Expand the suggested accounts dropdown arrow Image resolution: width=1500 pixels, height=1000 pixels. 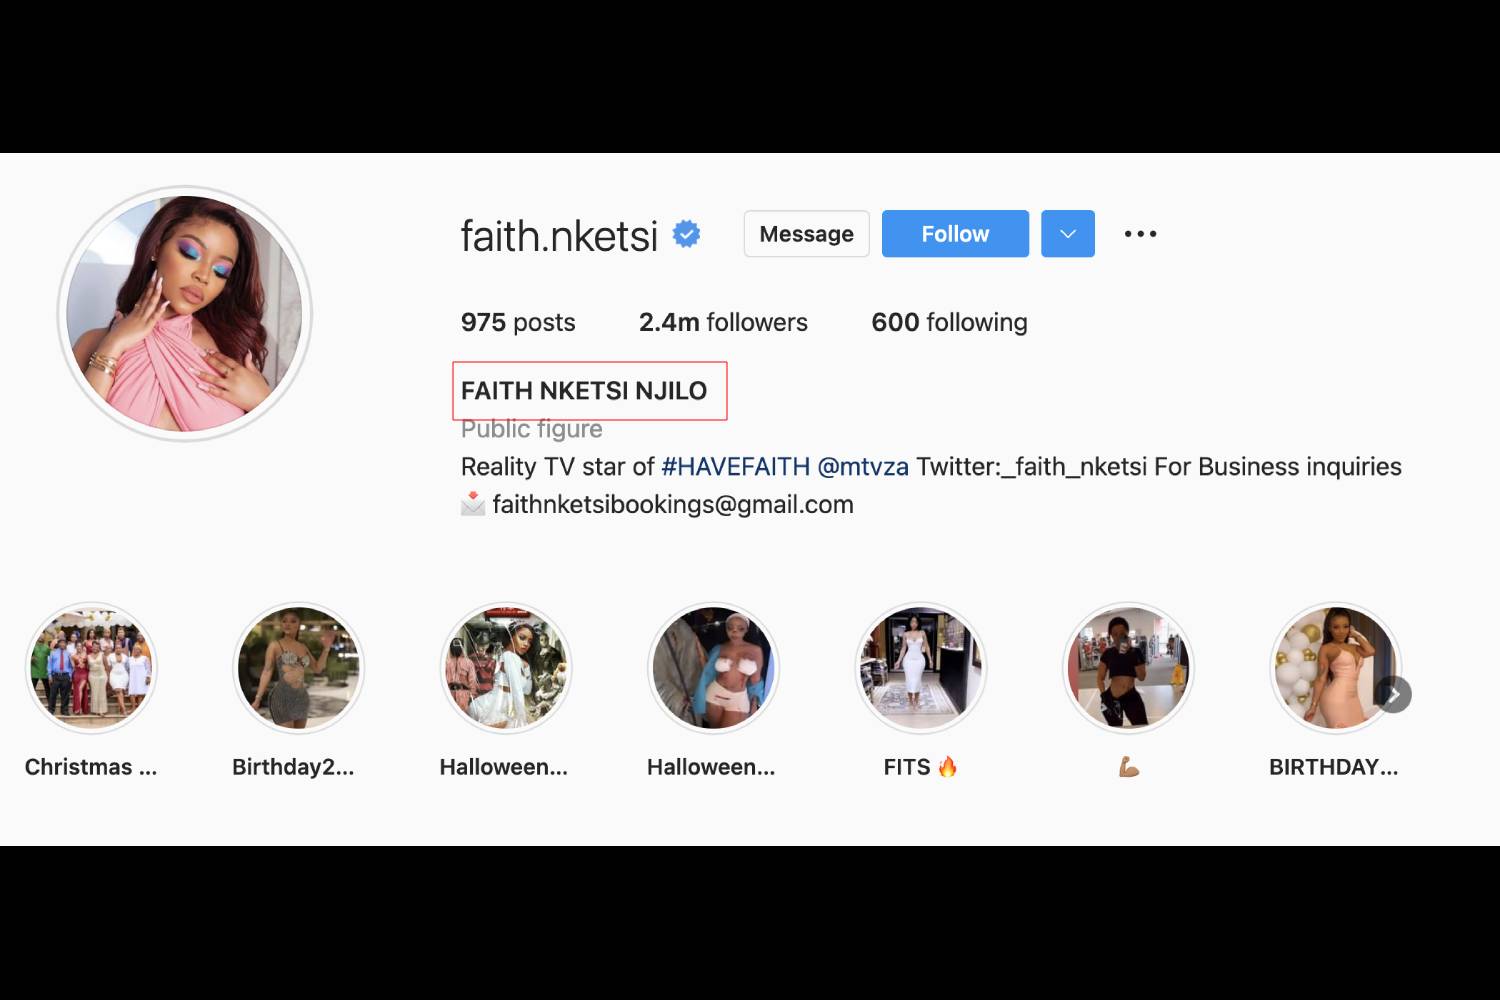[x=1068, y=234]
